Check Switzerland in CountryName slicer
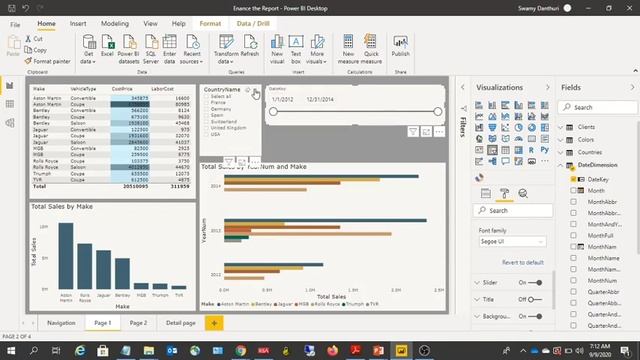Image resolution: width=640 pixels, height=360 pixels. tap(207, 122)
